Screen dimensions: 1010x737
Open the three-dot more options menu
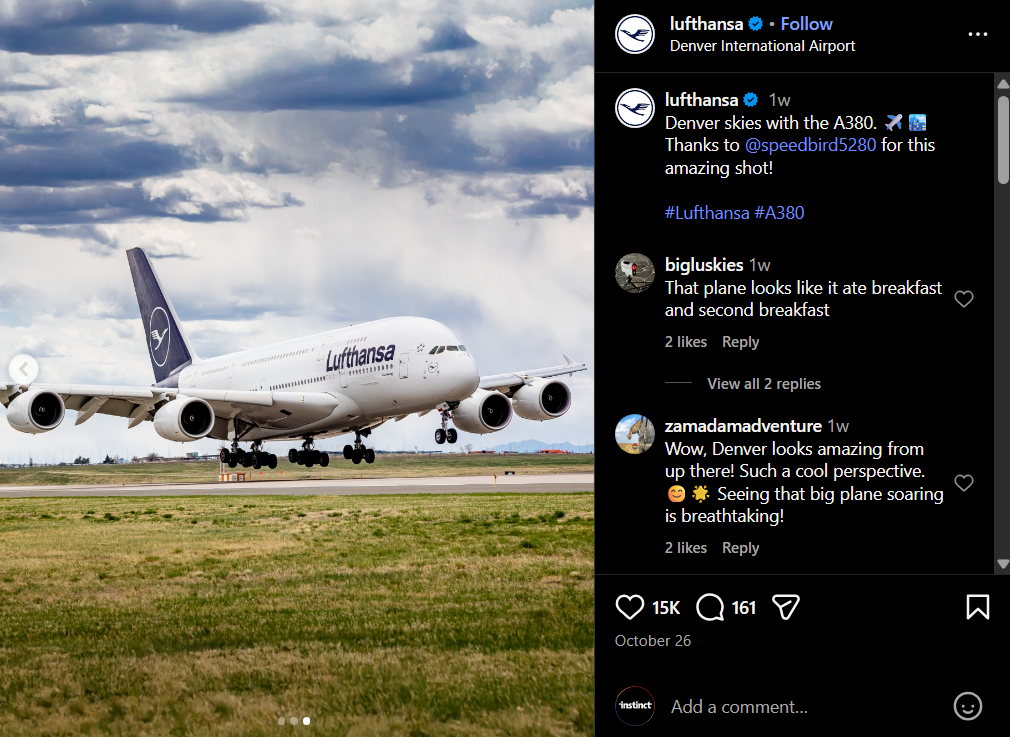(x=977, y=34)
